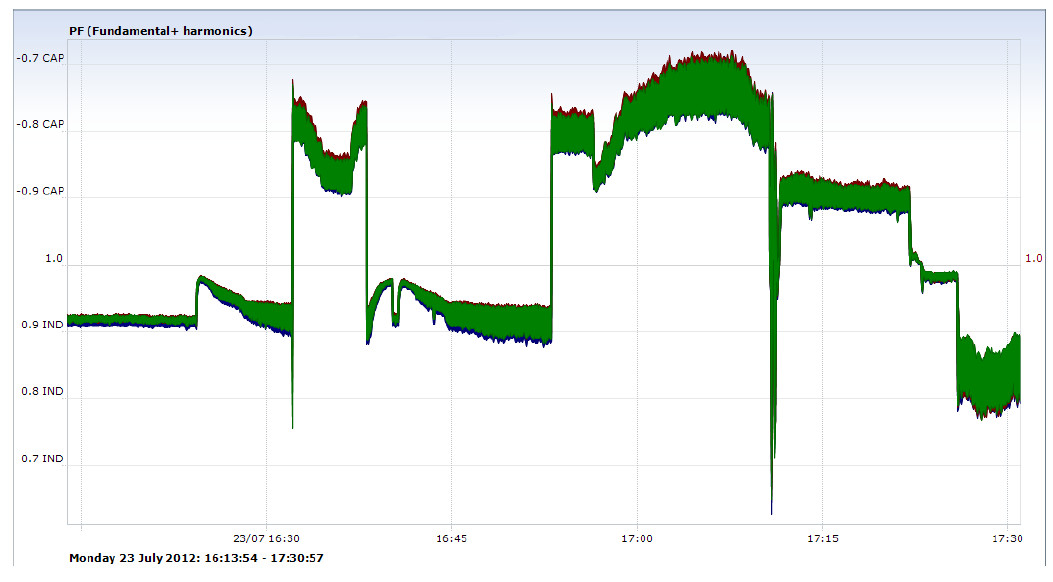Click the red '1.0' label on right axis
This screenshot has width=1053, height=582.
pos(1034,258)
